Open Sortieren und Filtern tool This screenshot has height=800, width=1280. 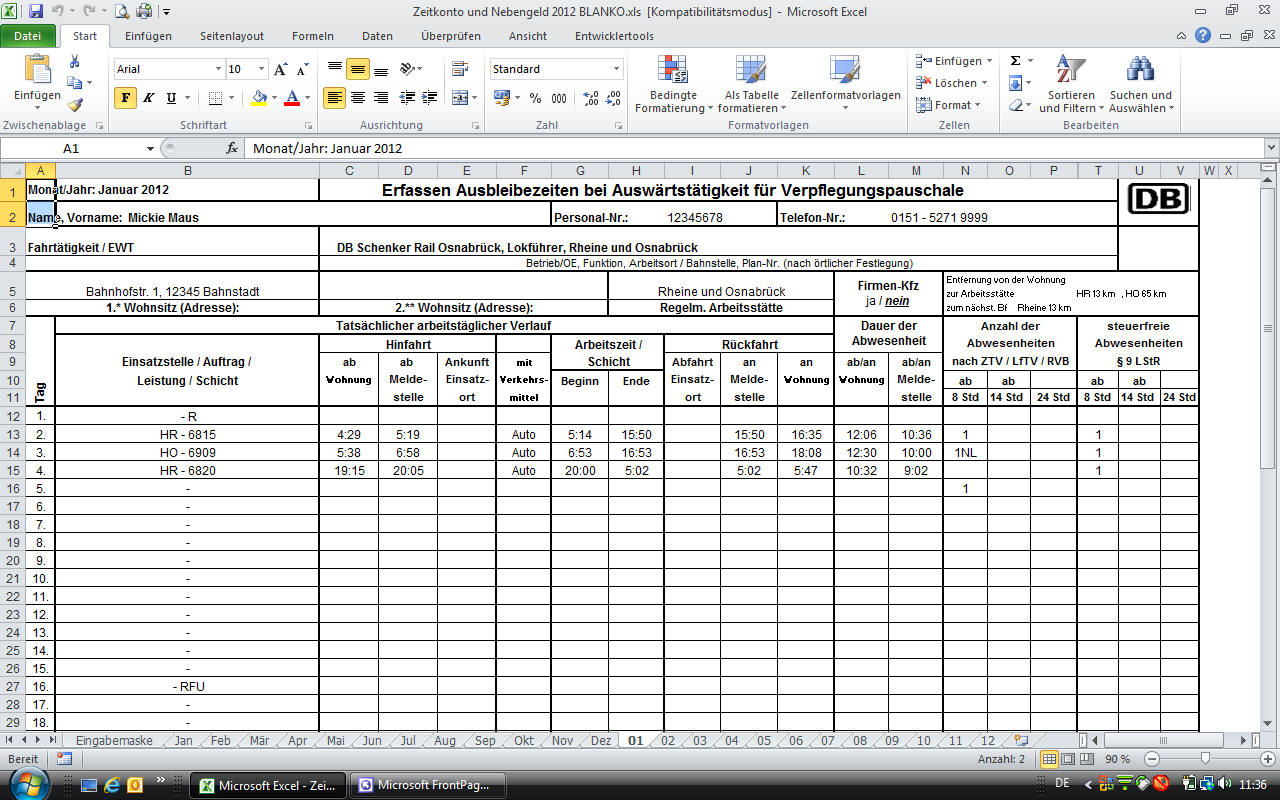1070,85
